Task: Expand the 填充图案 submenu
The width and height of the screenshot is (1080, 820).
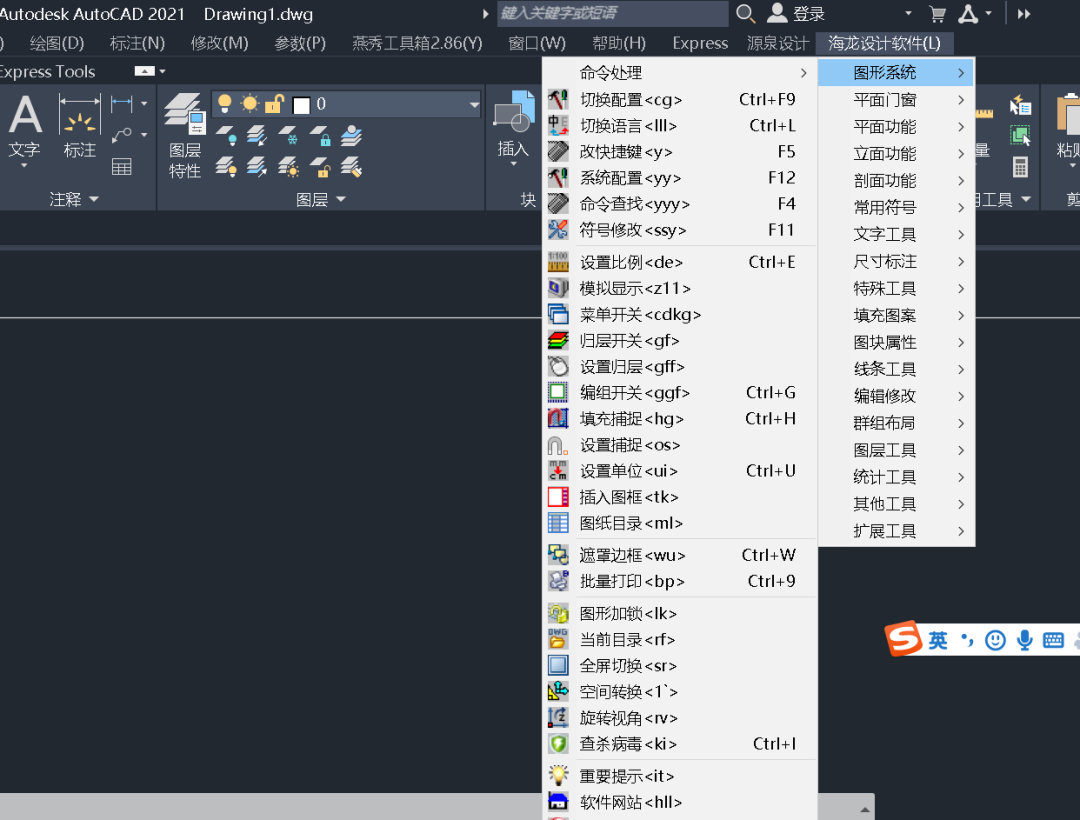Action: pyautogui.click(x=896, y=315)
